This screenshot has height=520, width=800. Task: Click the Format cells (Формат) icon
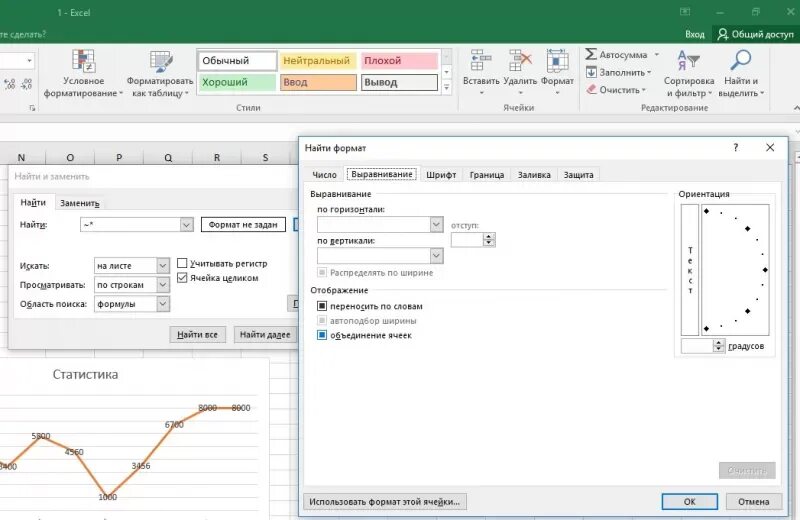pyautogui.click(x=557, y=60)
